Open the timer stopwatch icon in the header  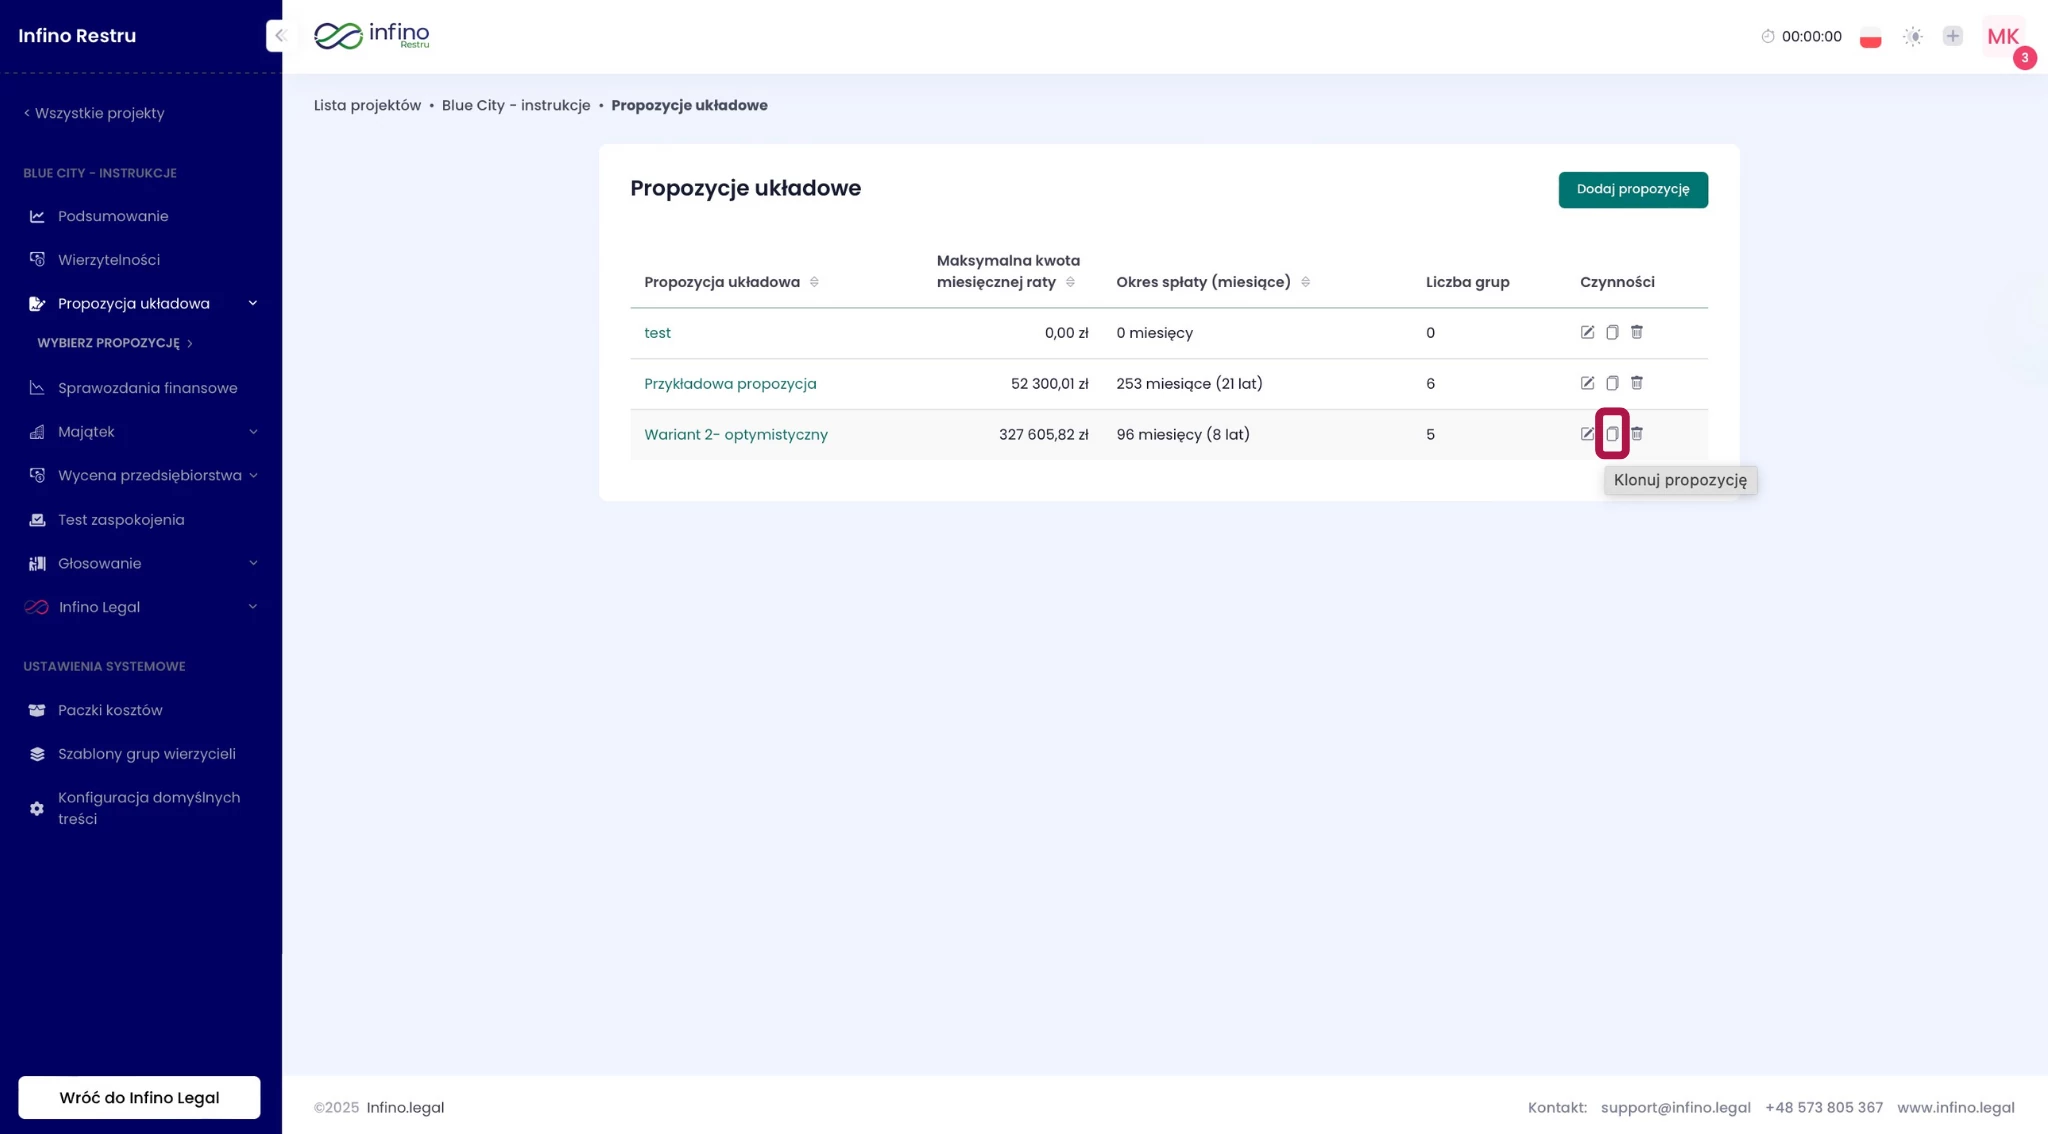(1766, 36)
